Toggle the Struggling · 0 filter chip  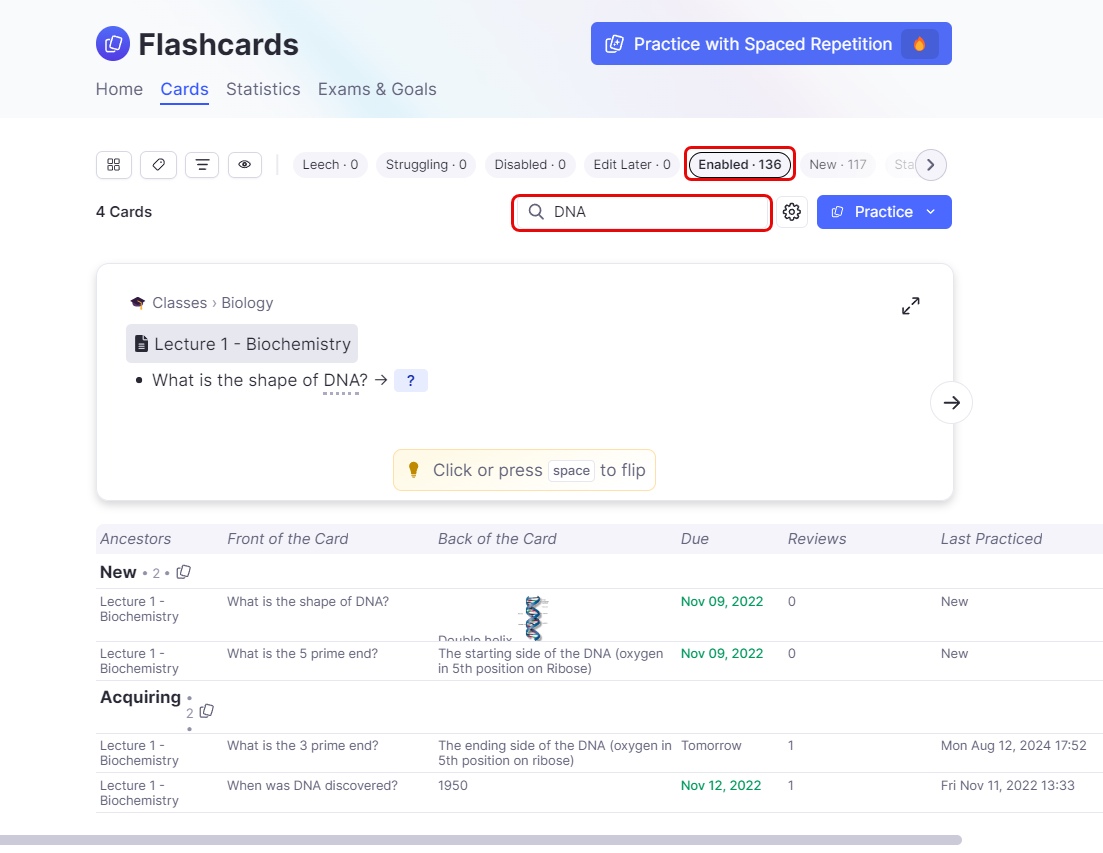point(426,165)
